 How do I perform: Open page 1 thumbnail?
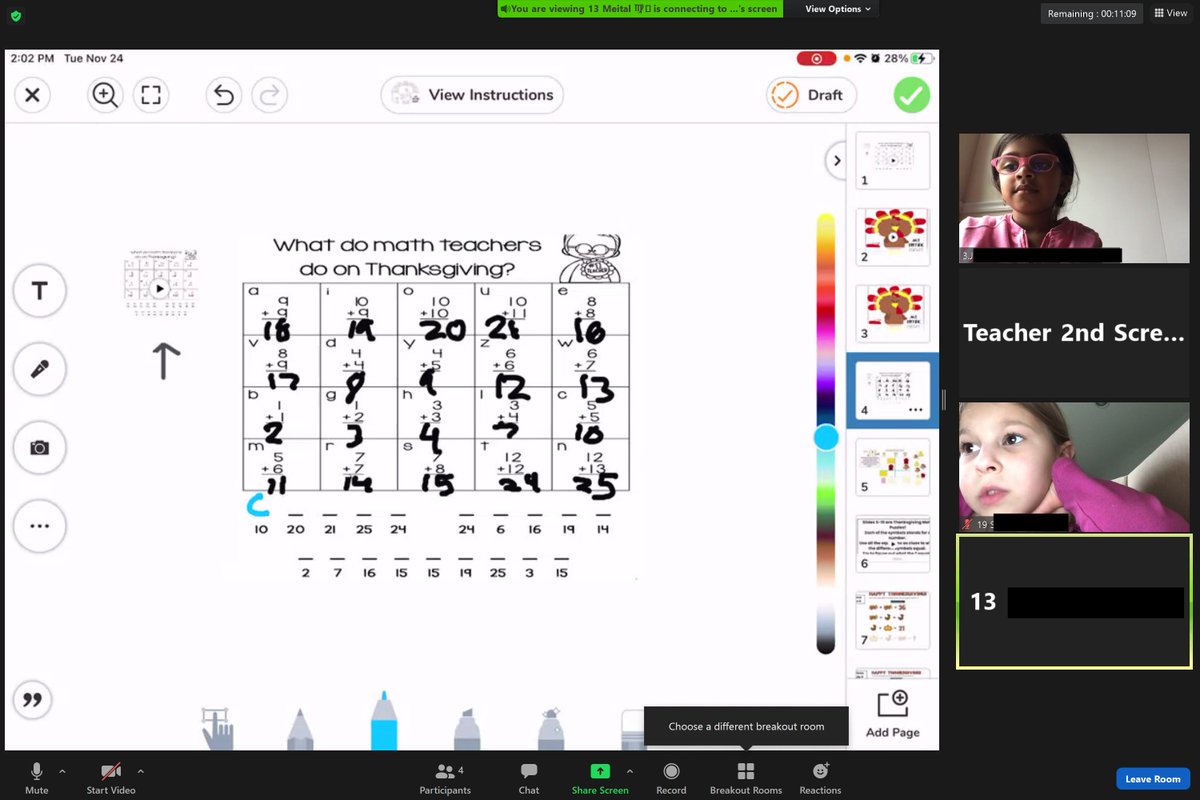click(893, 160)
